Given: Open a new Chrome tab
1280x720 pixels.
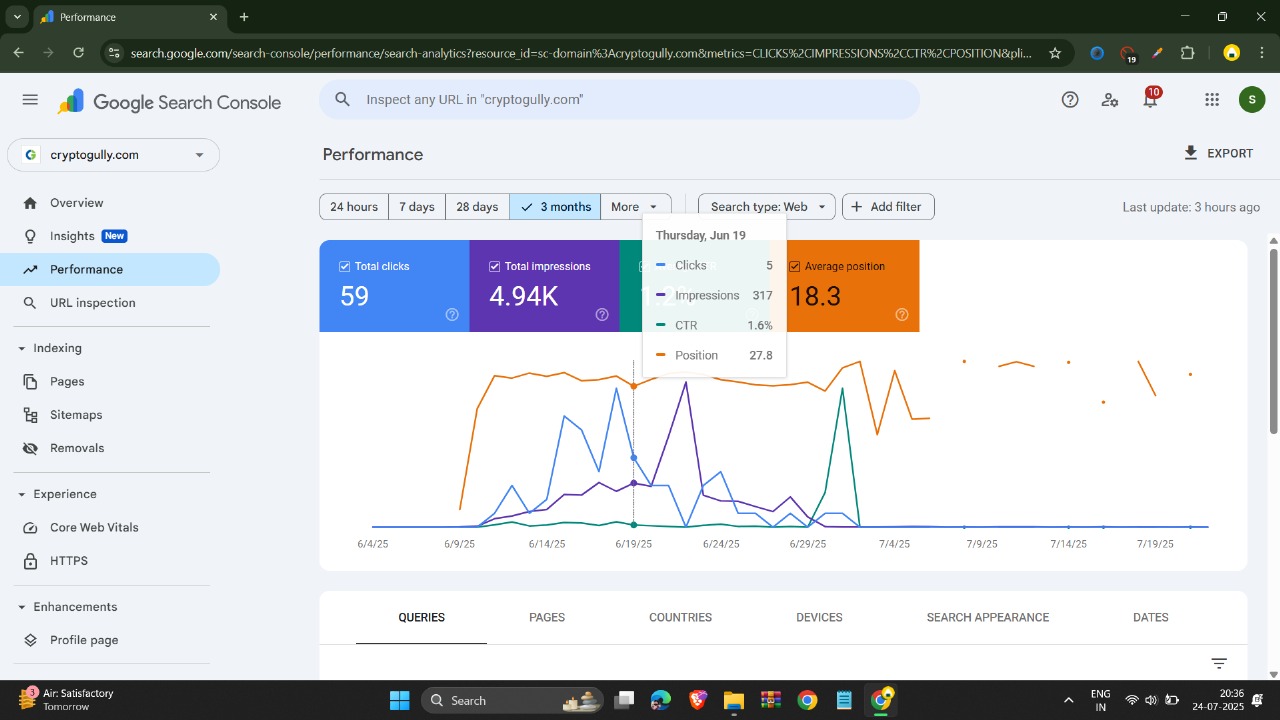Looking at the screenshot, I should (244, 17).
